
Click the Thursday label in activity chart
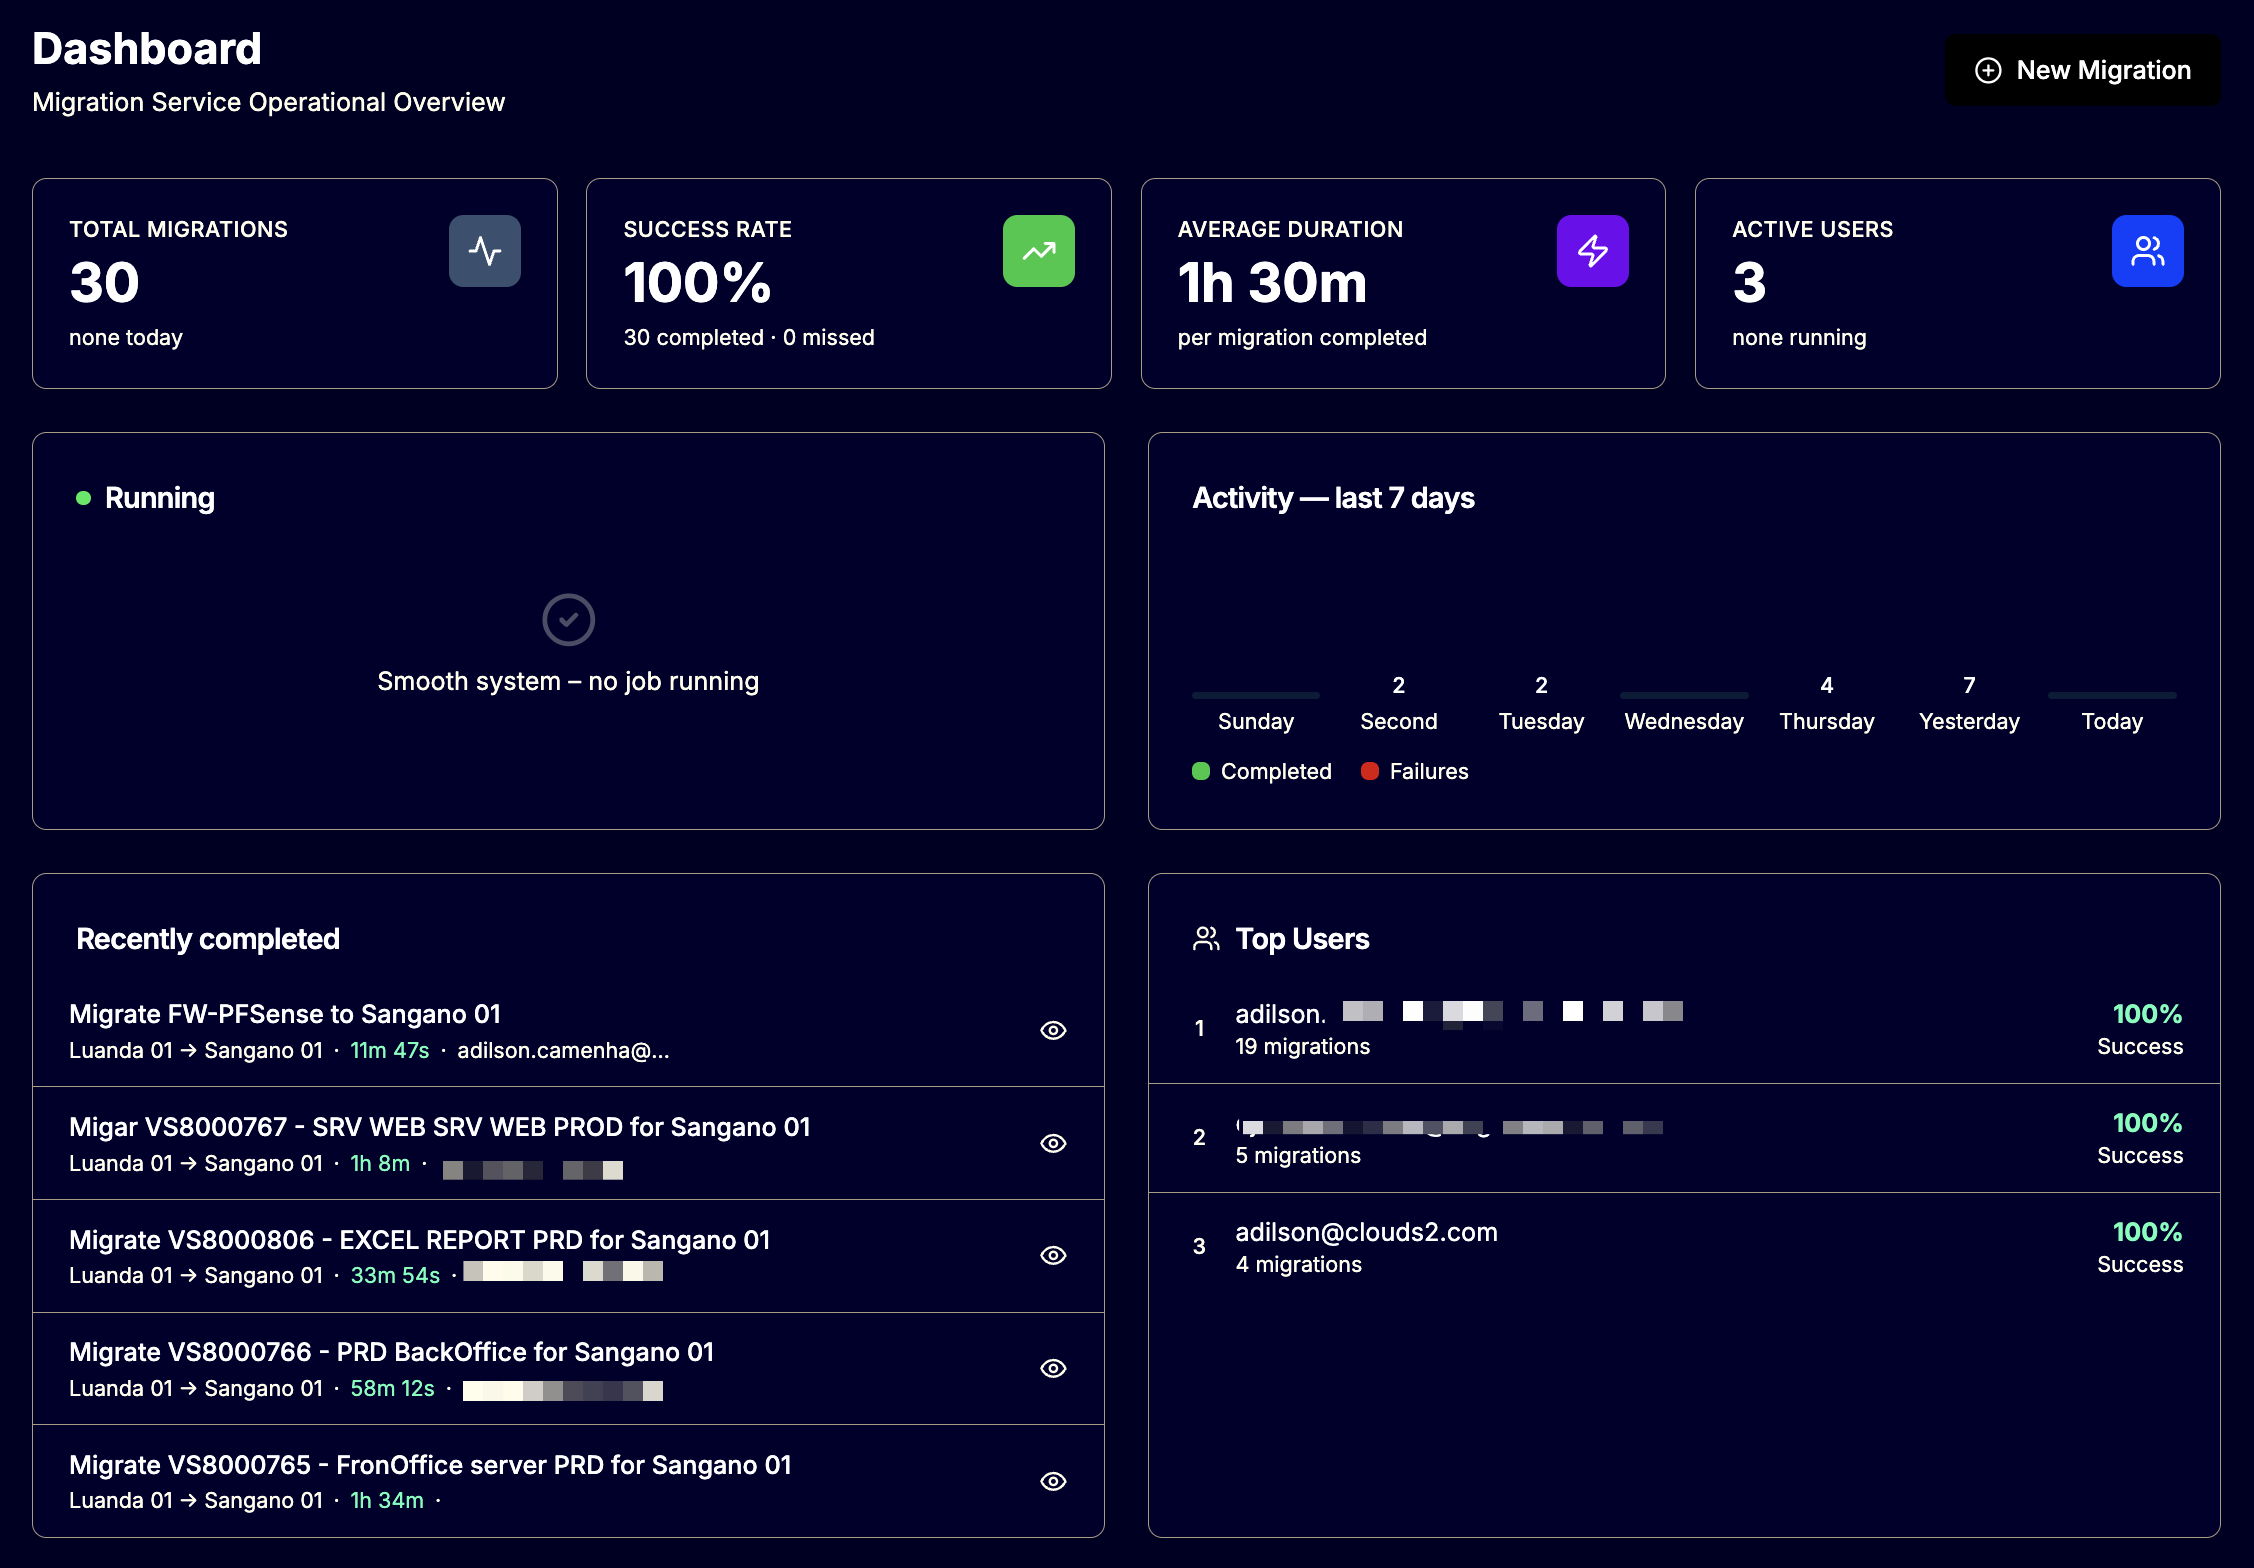[1826, 721]
